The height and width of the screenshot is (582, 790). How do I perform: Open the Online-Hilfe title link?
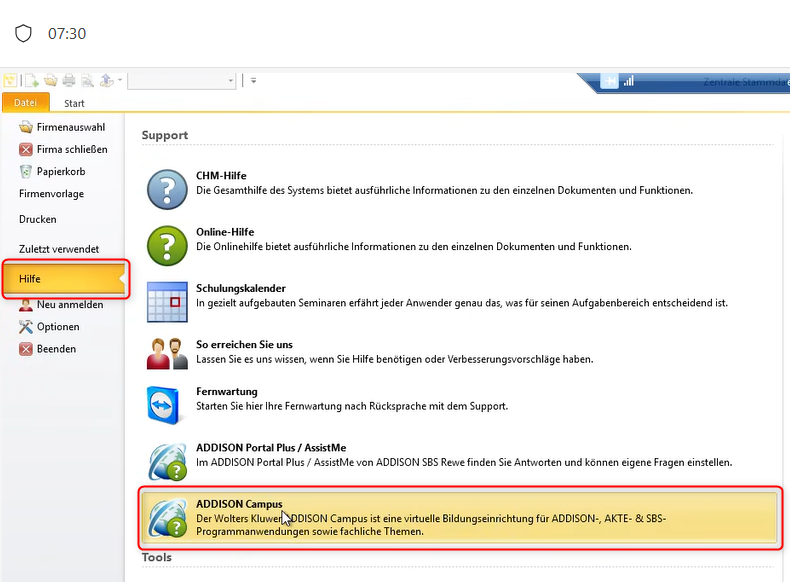click(225, 232)
